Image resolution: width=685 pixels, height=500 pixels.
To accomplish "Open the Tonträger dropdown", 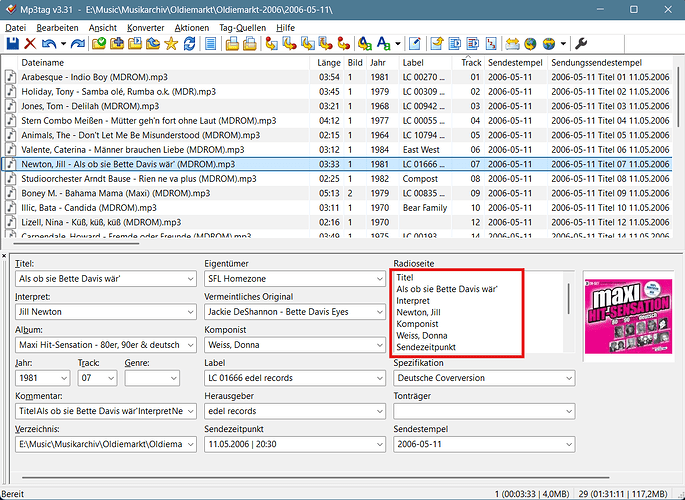I will pos(569,411).
